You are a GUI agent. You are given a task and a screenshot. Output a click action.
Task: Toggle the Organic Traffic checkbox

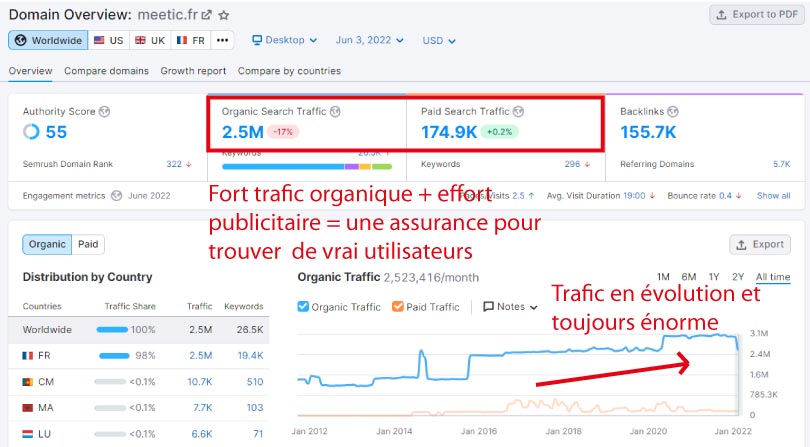tap(303, 306)
